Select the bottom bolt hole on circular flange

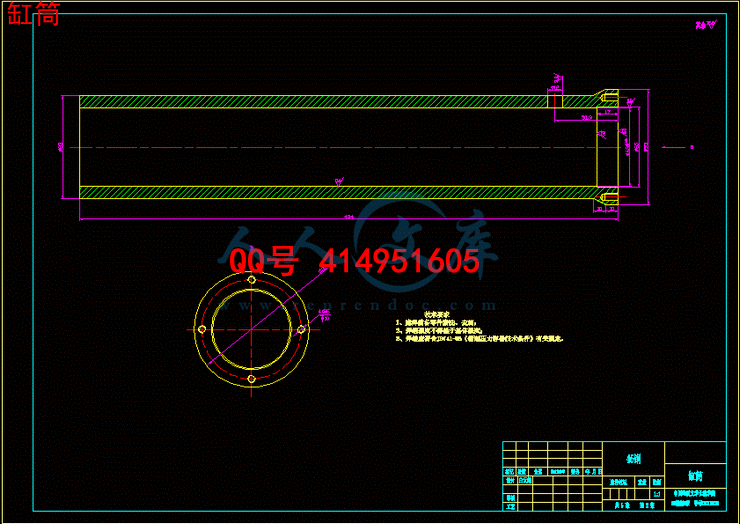[251, 378]
